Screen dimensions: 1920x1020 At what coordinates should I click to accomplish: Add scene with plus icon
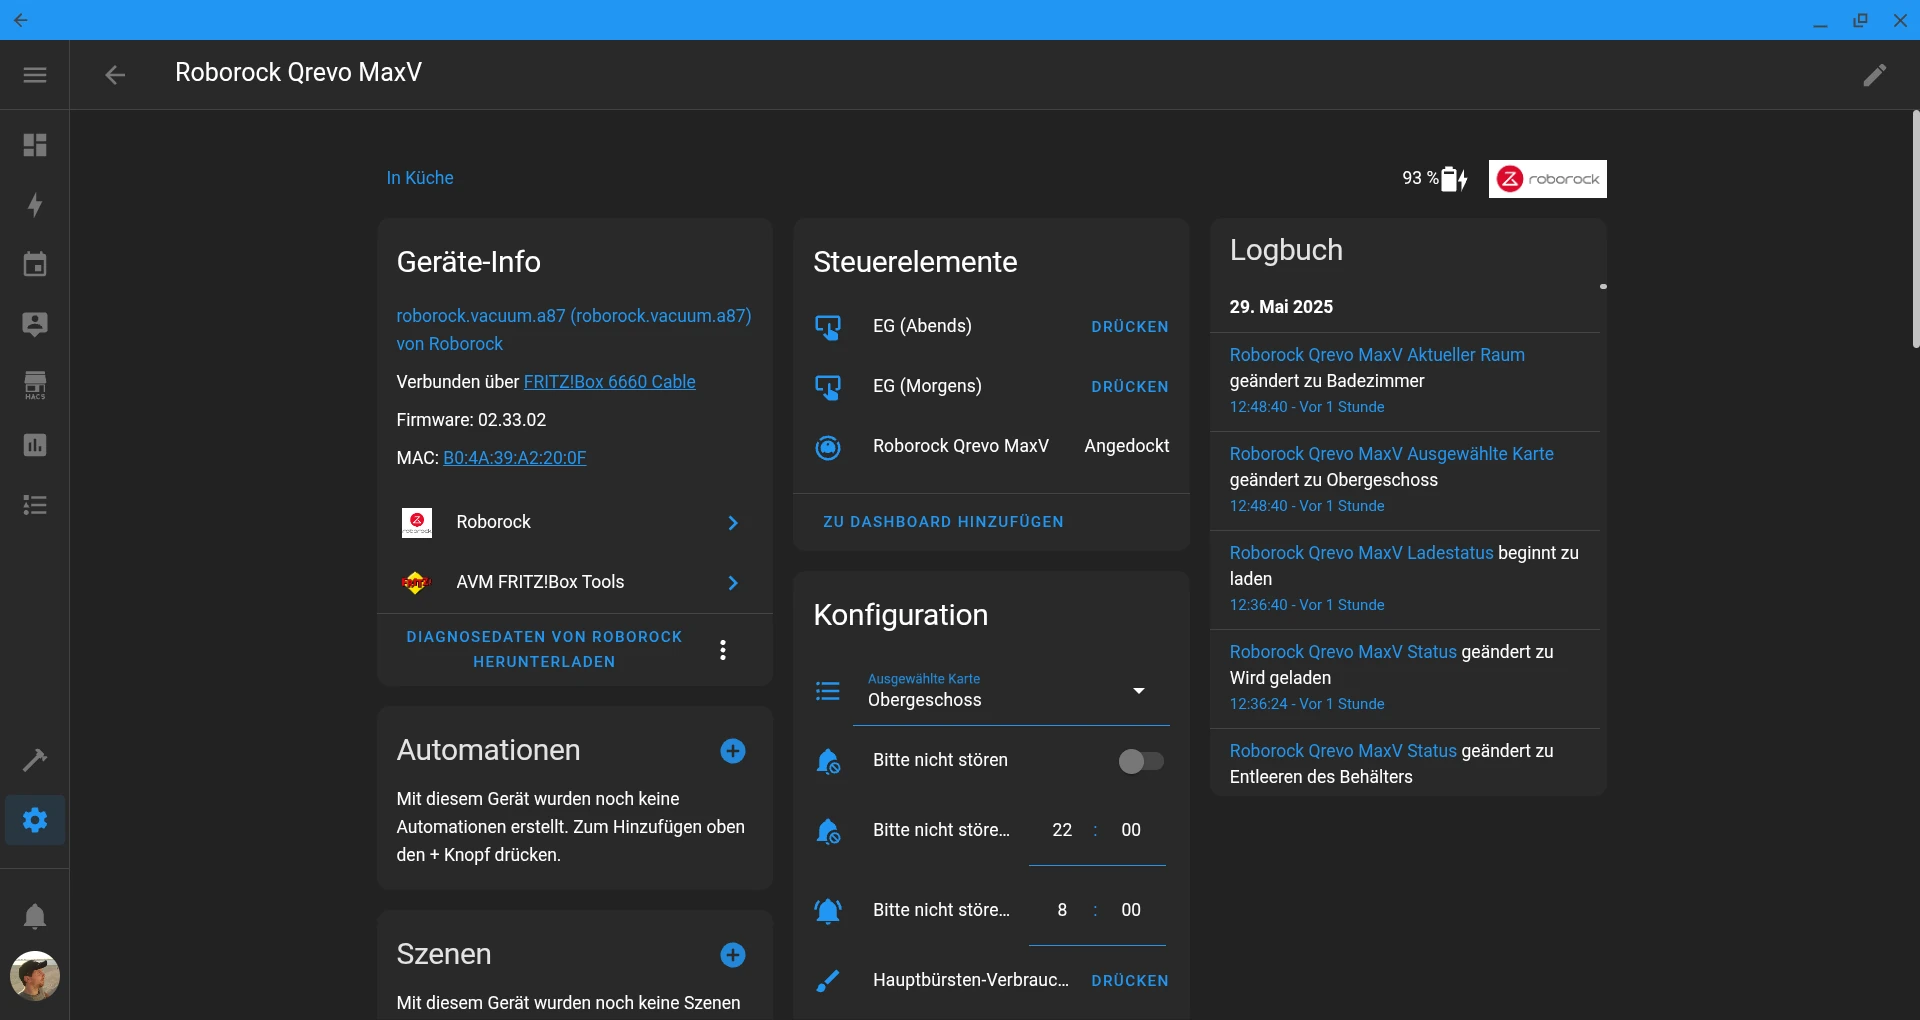(733, 955)
